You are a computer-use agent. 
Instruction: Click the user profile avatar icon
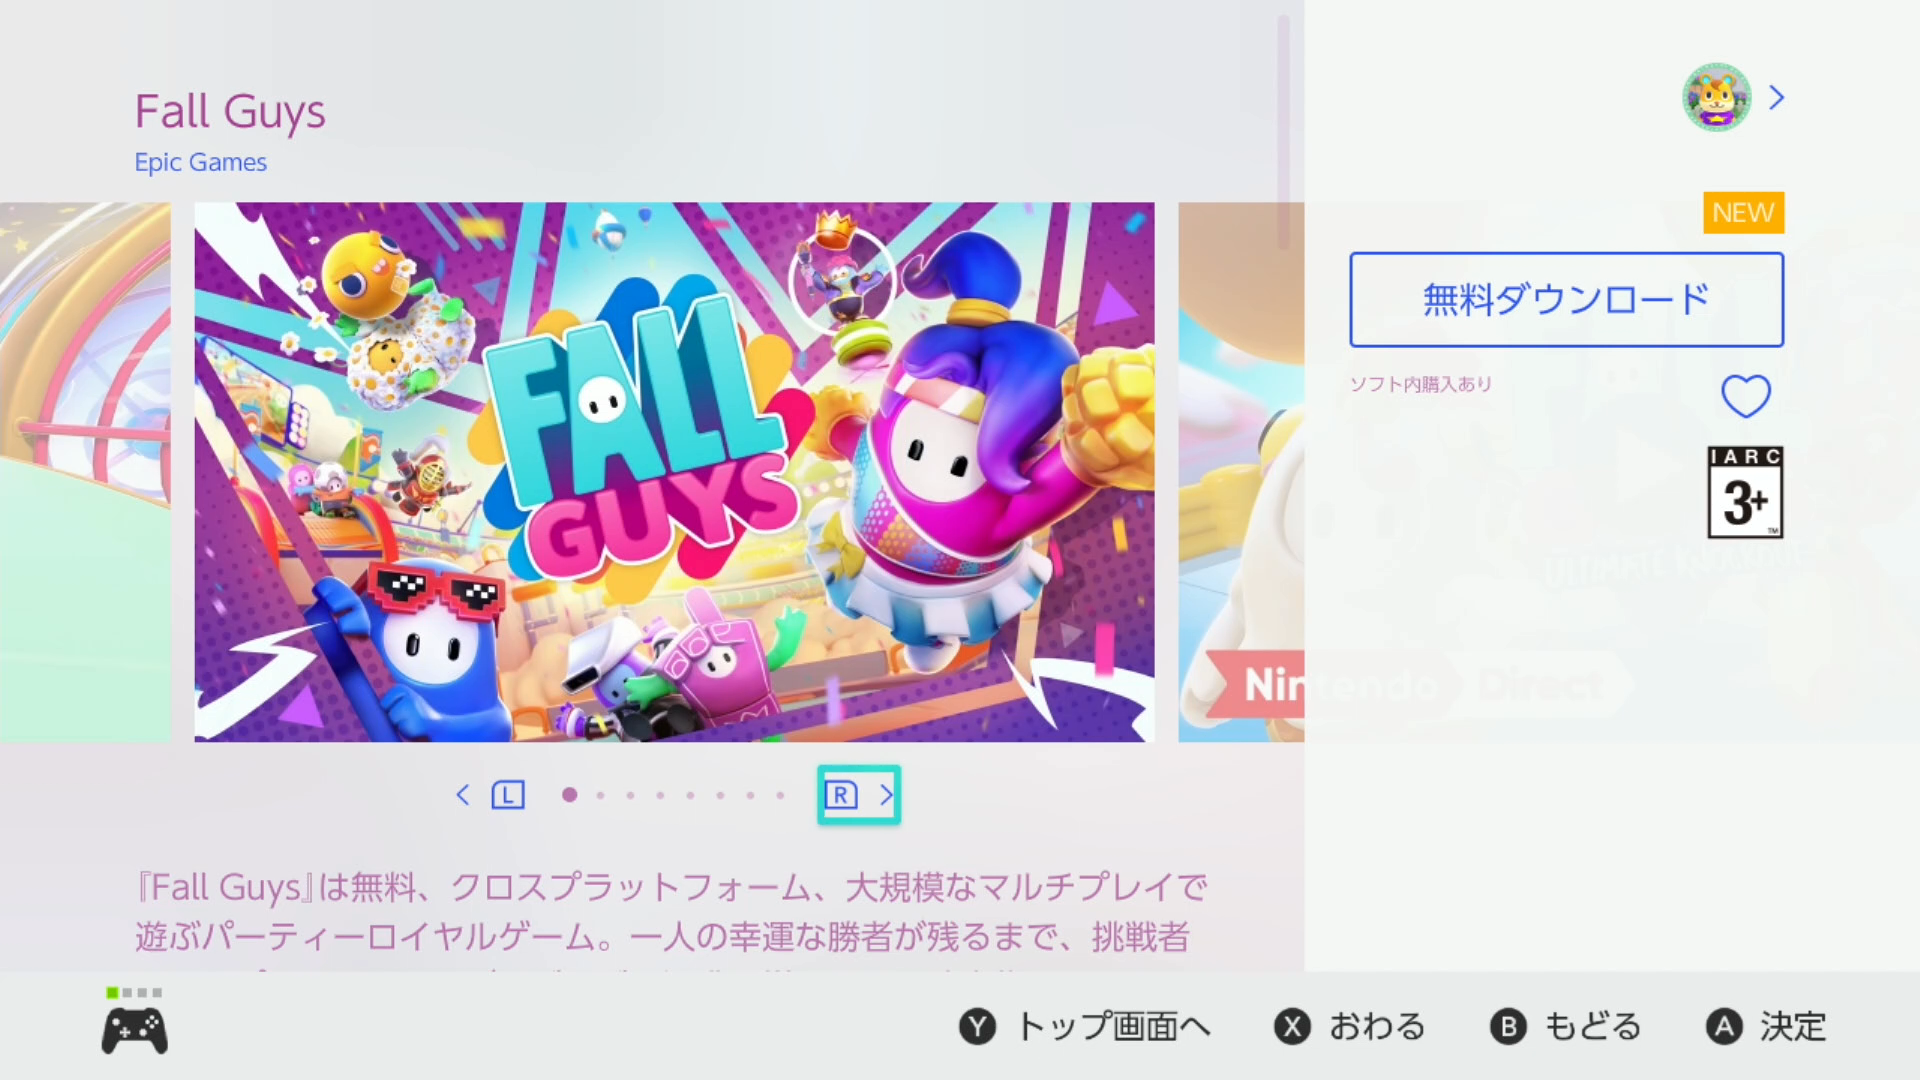click(1716, 97)
